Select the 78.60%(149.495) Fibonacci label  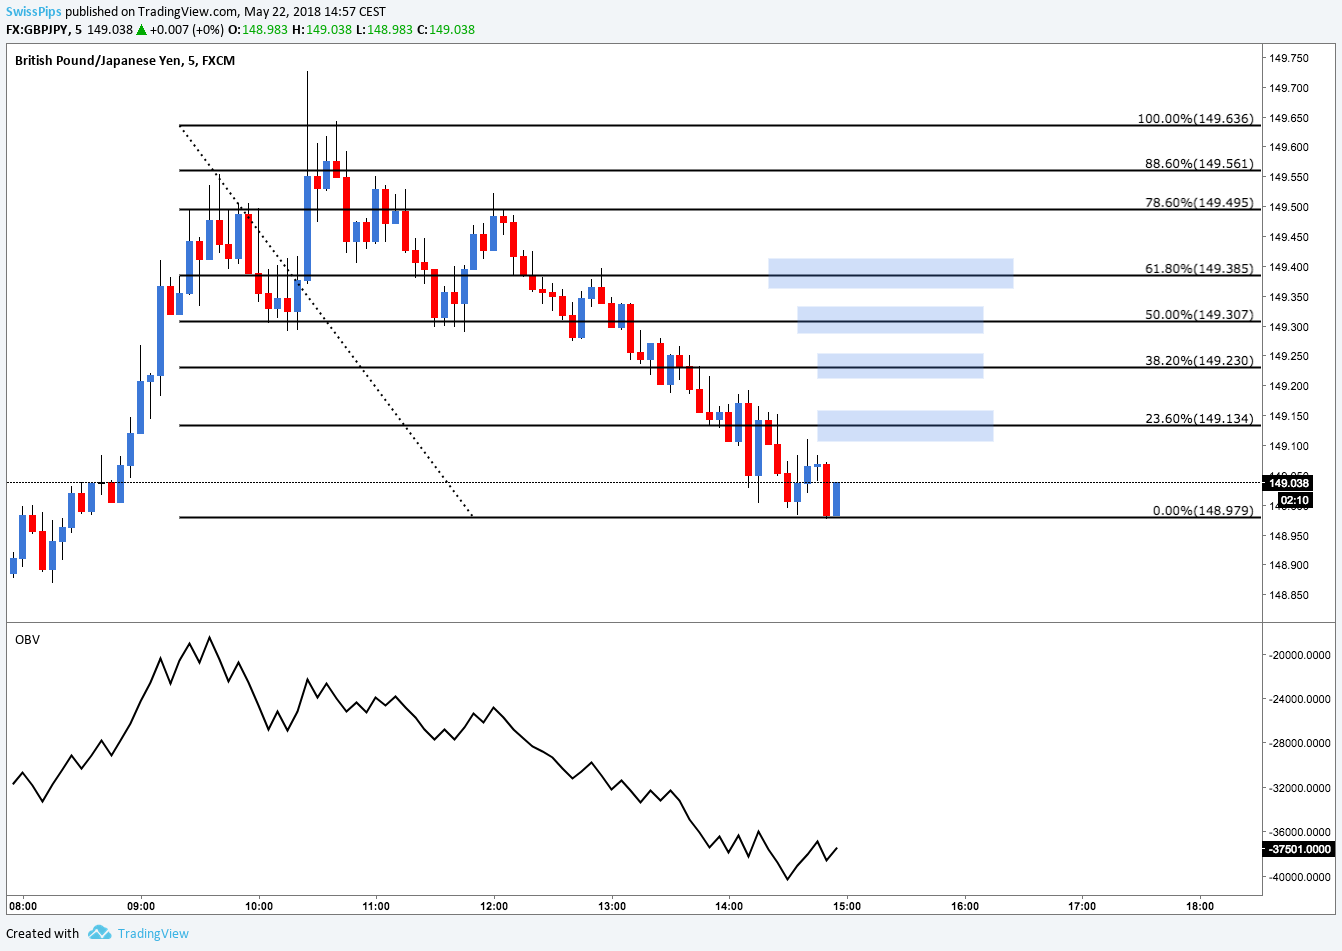[1199, 202]
